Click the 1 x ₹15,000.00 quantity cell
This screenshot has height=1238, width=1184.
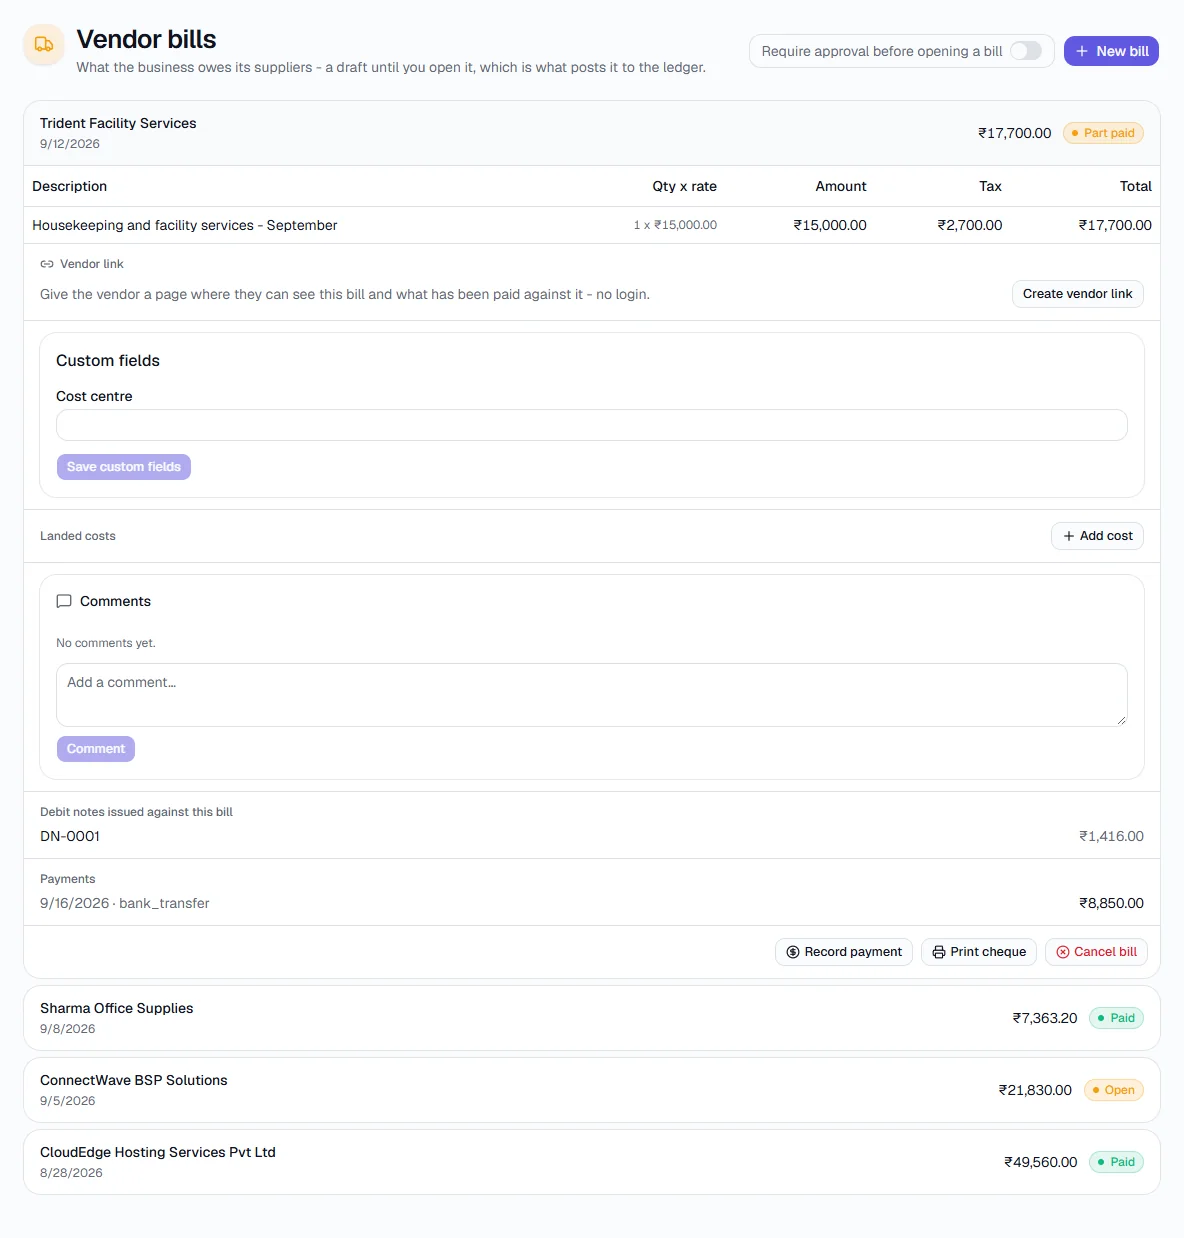(x=675, y=225)
